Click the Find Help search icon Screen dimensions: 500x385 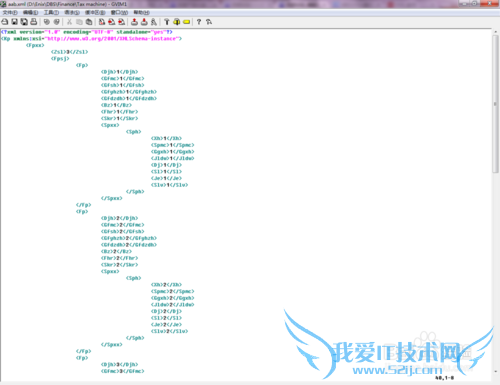pyautogui.click(x=209, y=22)
